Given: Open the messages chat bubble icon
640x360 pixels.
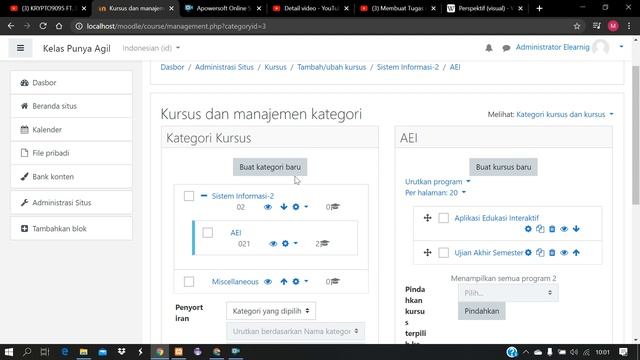Looking at the screenshot, I should point(506,48).
